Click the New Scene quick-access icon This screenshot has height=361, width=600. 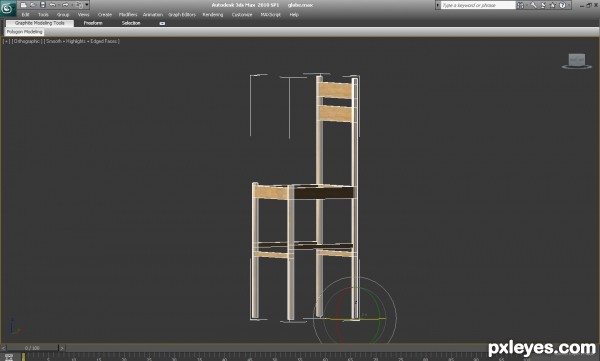click(24, 5)
